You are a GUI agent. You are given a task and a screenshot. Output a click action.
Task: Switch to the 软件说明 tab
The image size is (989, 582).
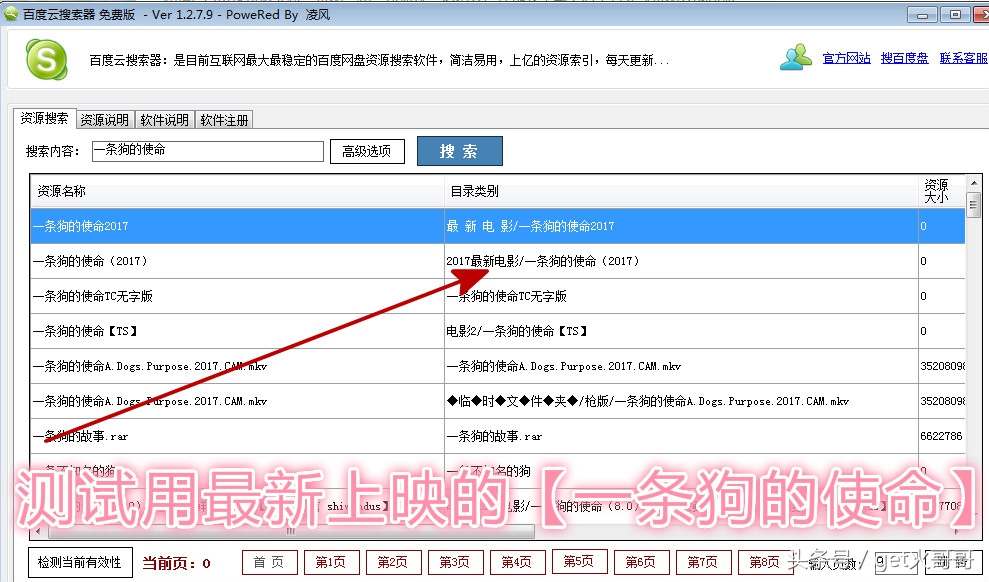165,119
